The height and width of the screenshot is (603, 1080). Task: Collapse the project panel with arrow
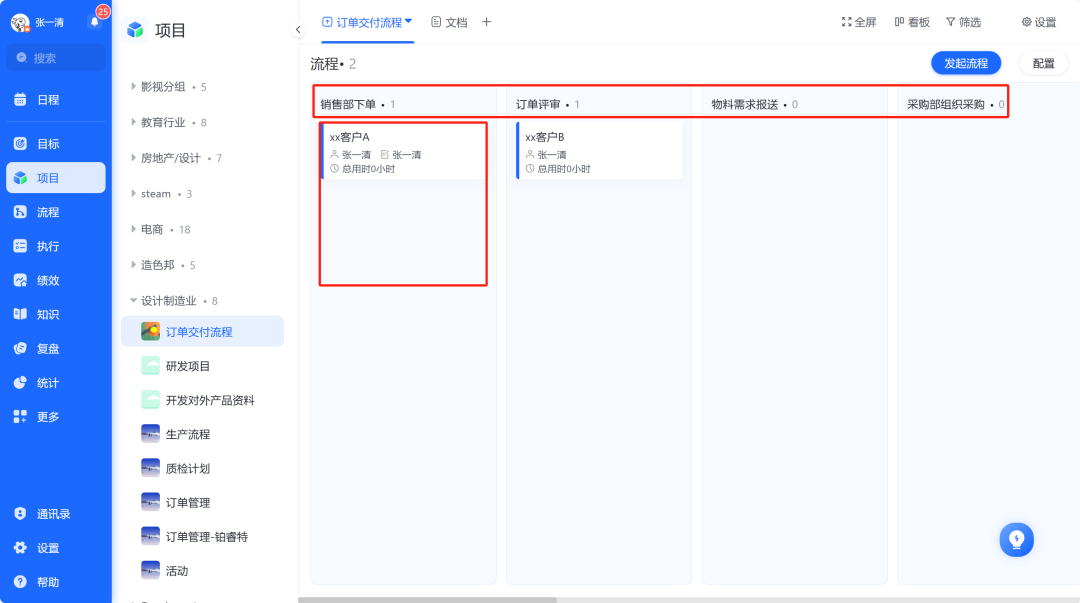pos(298,30)
